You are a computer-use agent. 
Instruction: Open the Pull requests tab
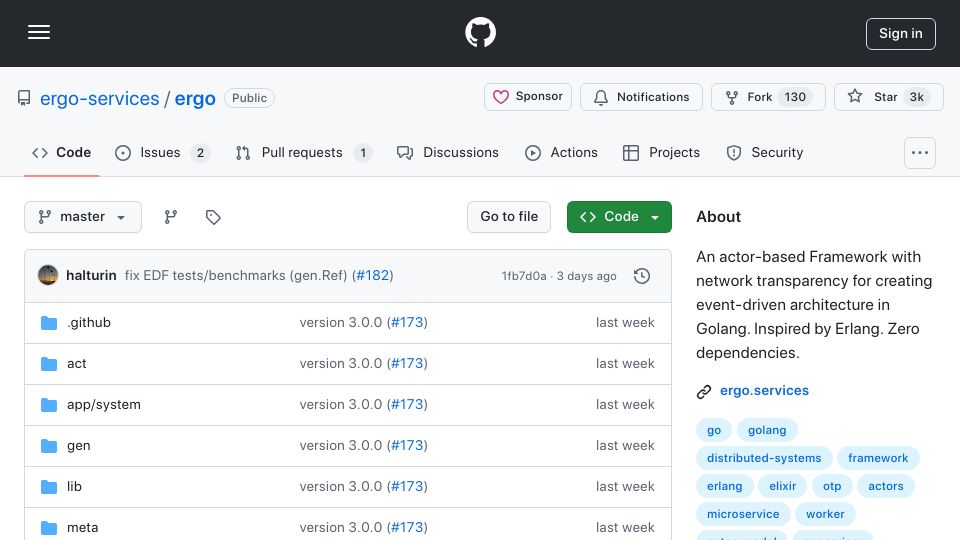[304, 152]
